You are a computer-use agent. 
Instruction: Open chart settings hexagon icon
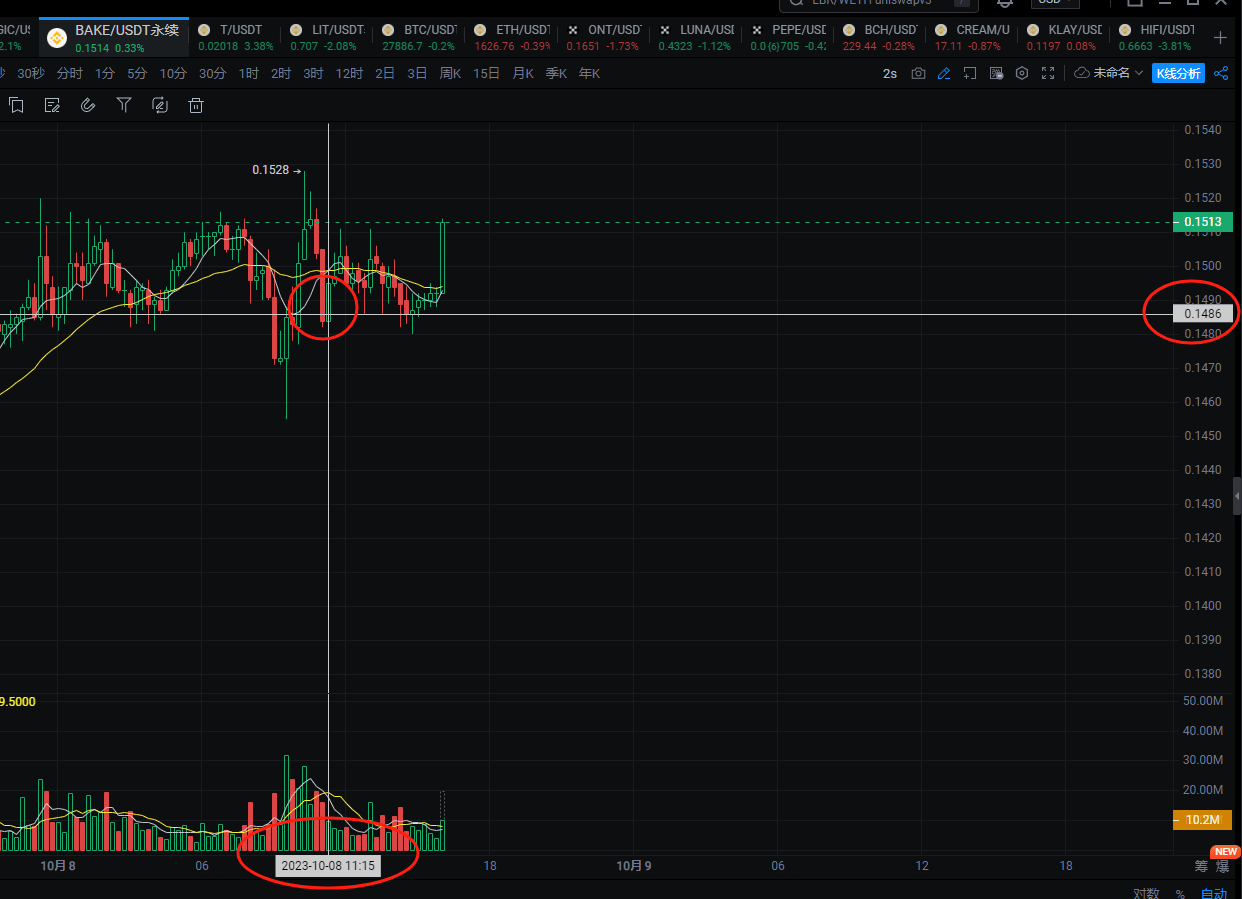pos(1022,73)
